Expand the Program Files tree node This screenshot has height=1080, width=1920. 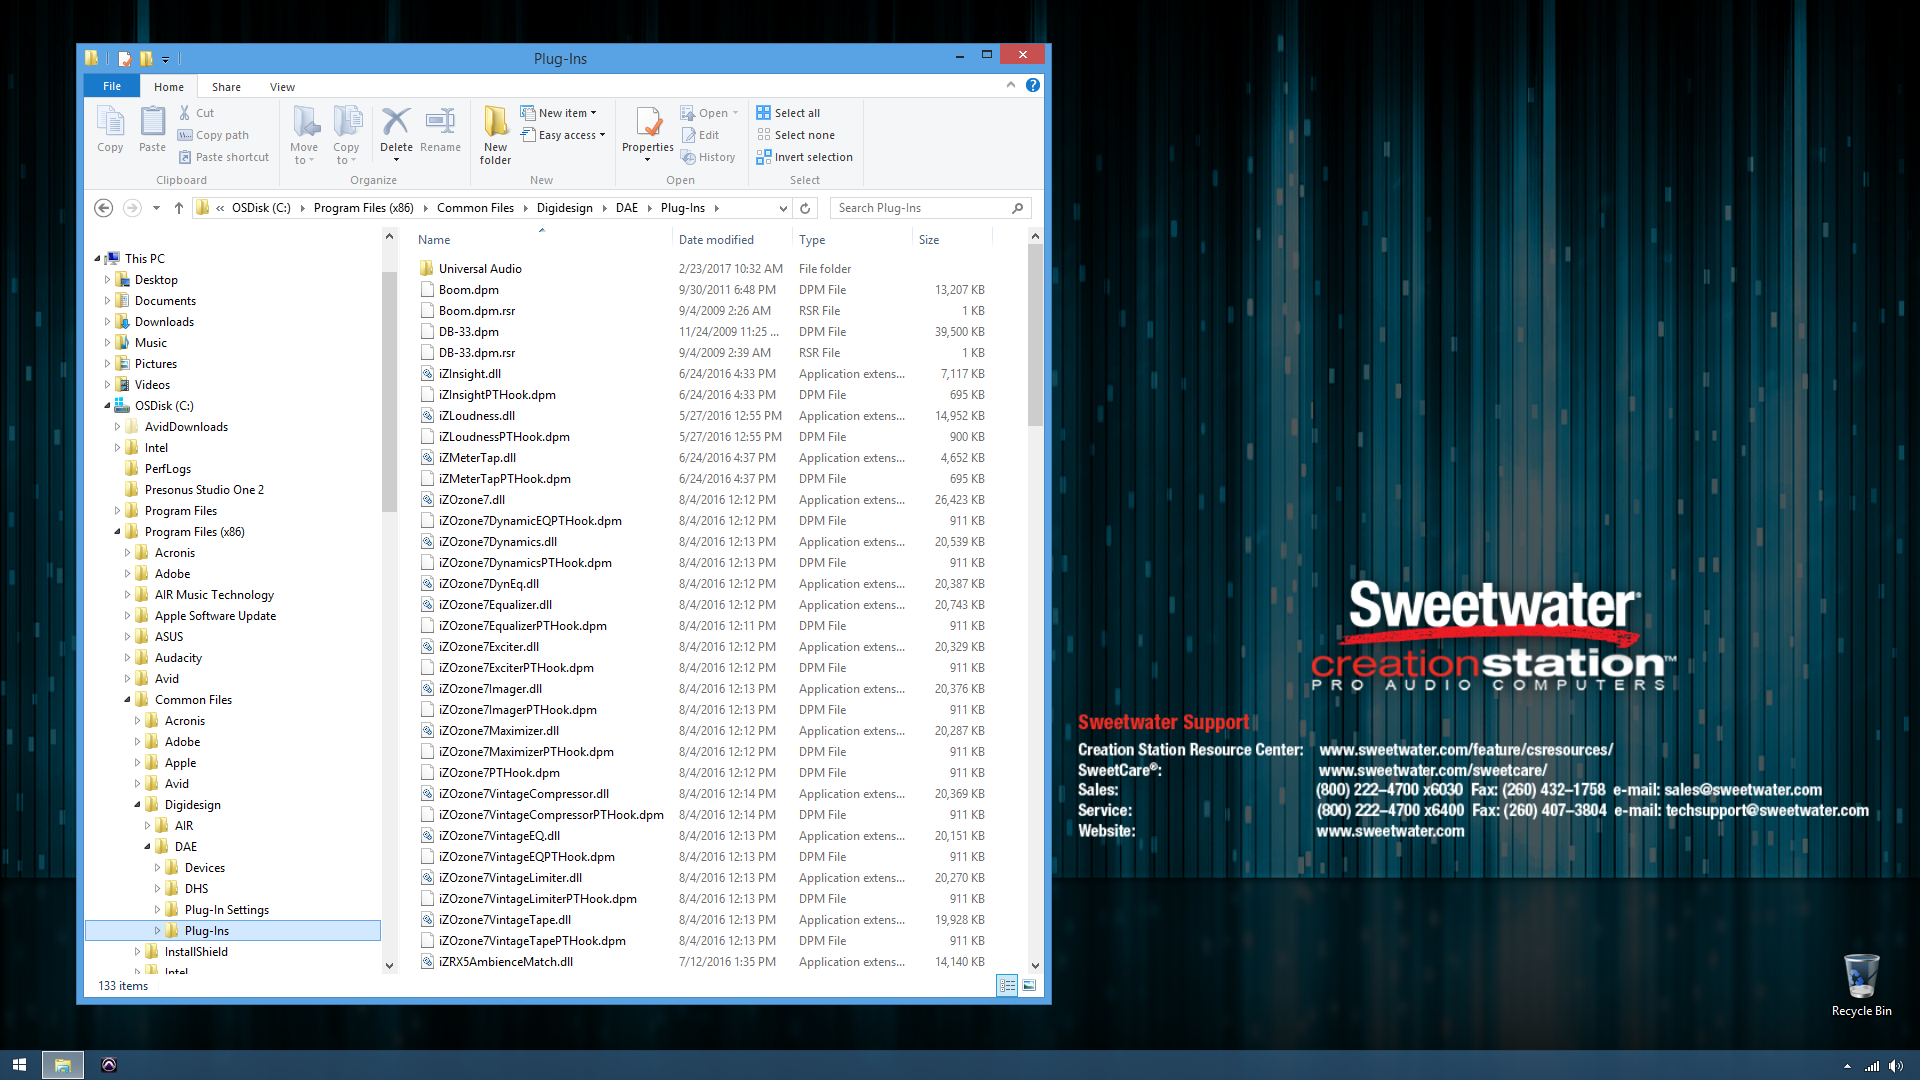pyautogui.click(x=118, y=511)
